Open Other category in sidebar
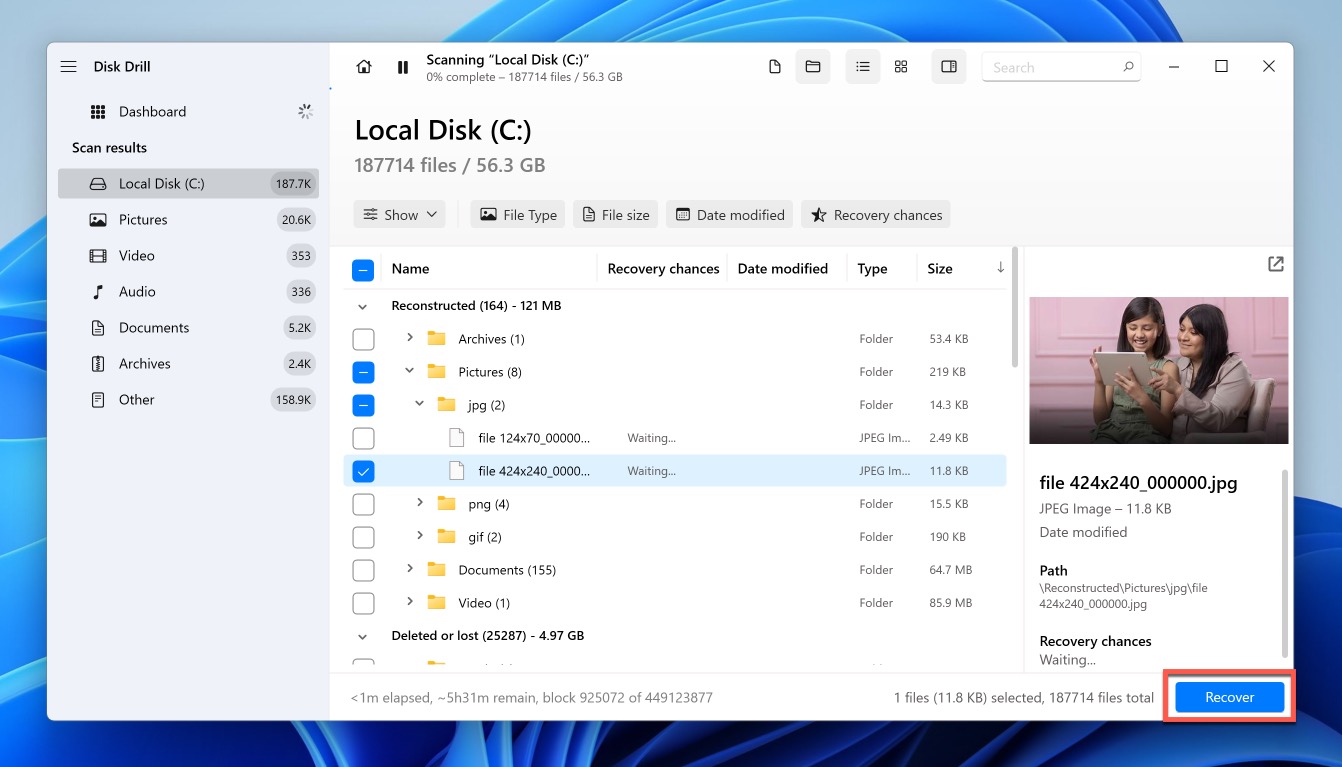The image size is (1342, 767). (188, 400)
